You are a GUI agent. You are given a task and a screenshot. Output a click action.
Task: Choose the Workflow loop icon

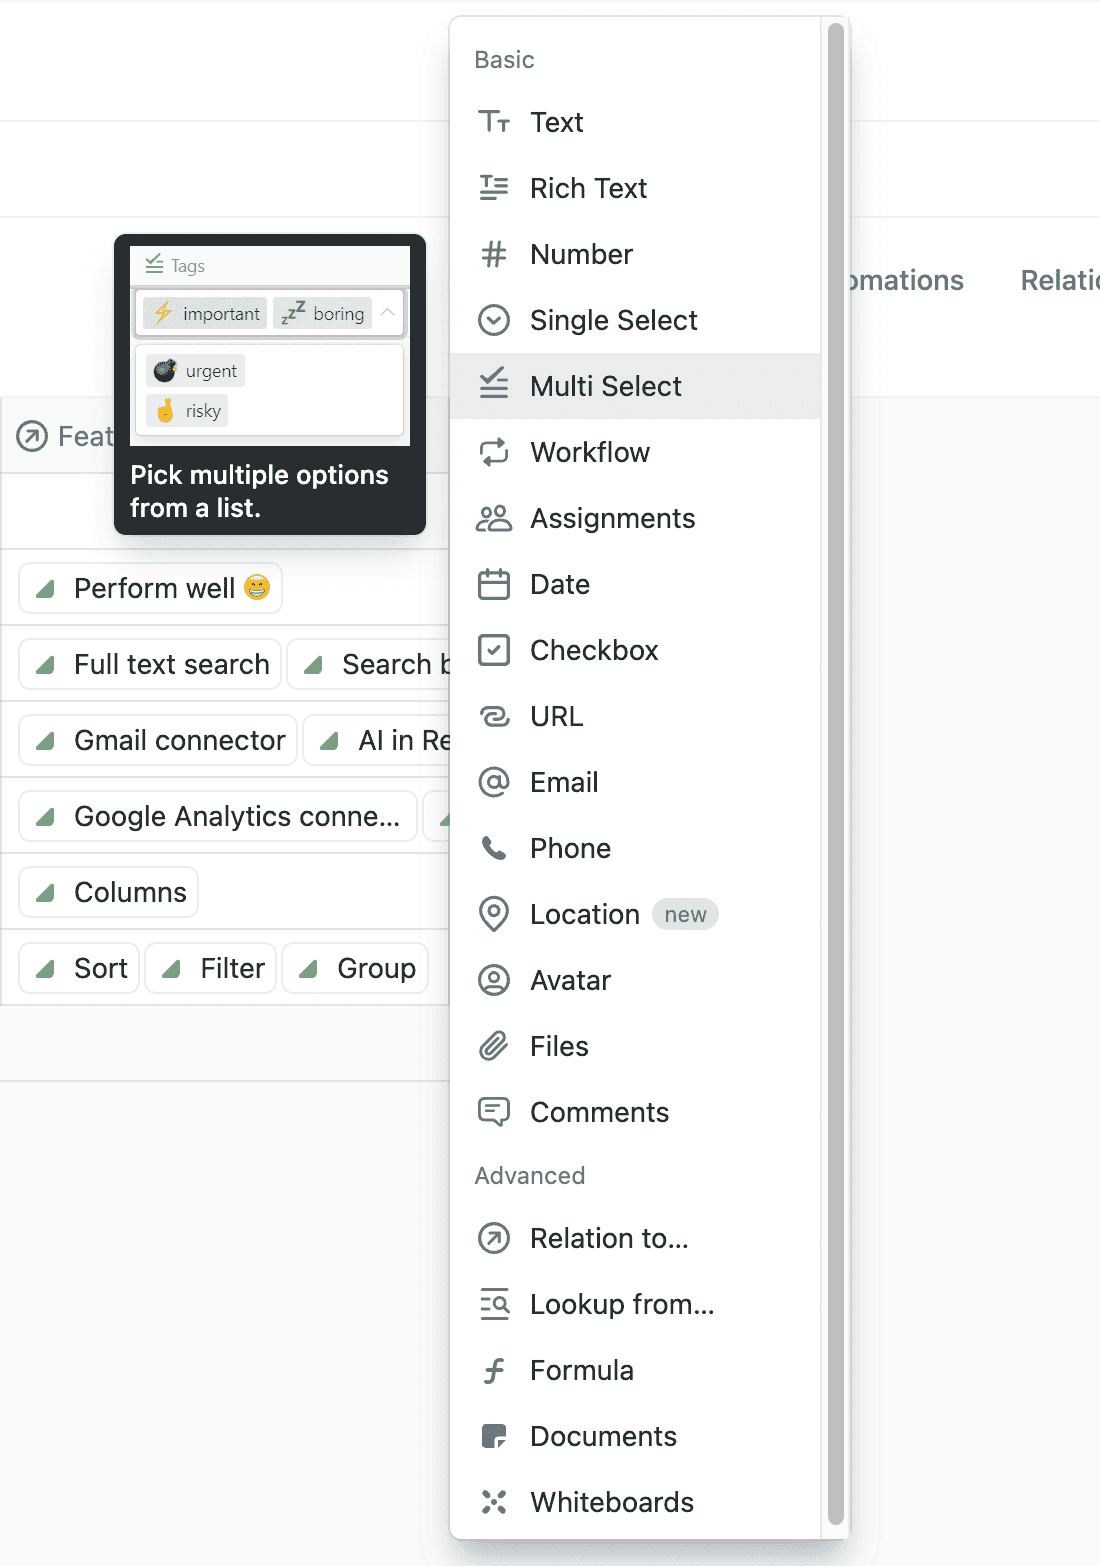[494, 452]
